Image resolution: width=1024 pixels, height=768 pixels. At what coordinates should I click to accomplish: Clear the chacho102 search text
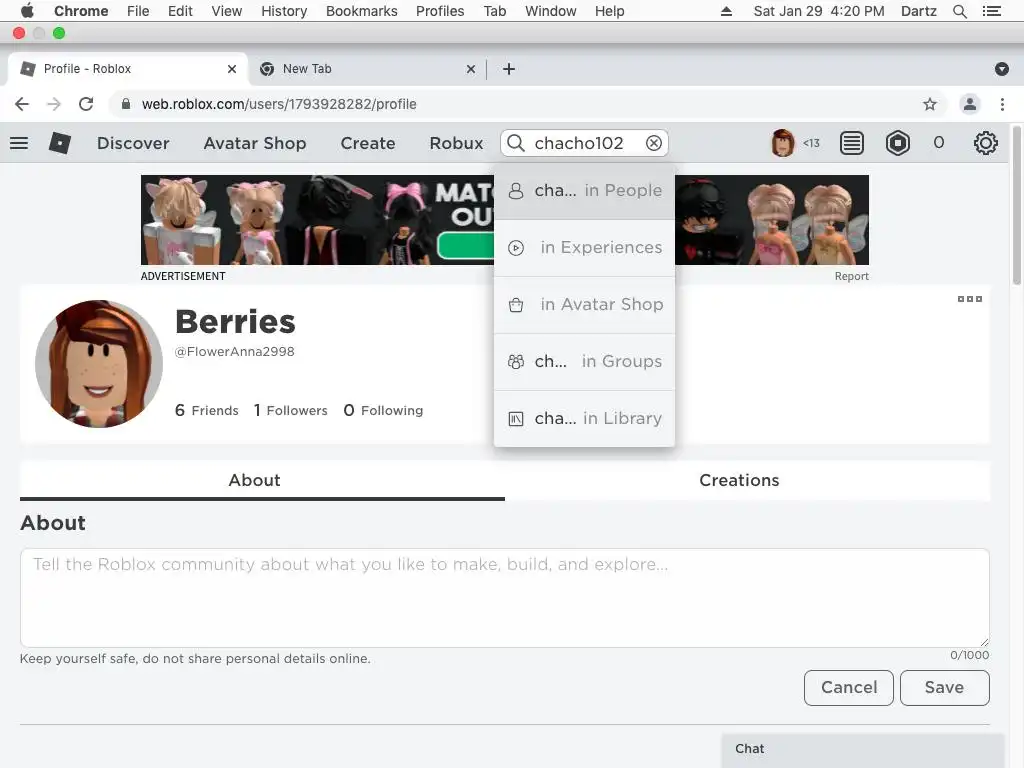click(x=654, y=143)
